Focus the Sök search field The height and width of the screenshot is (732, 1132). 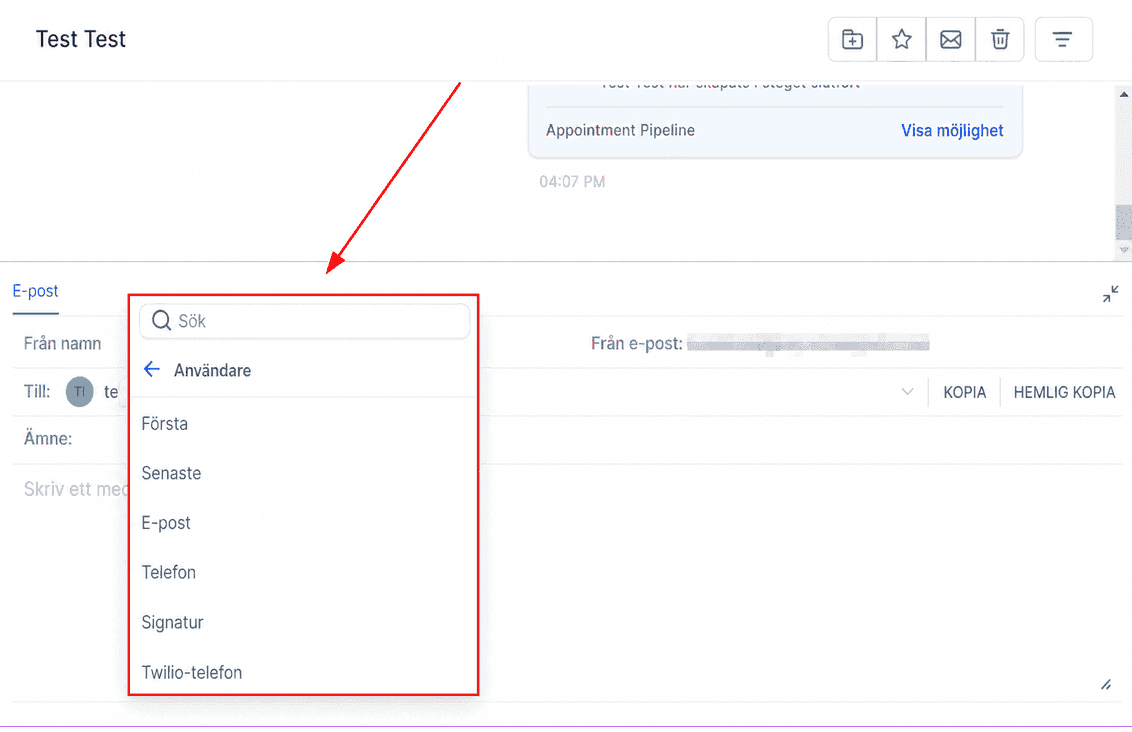click(x=305, y=321)
